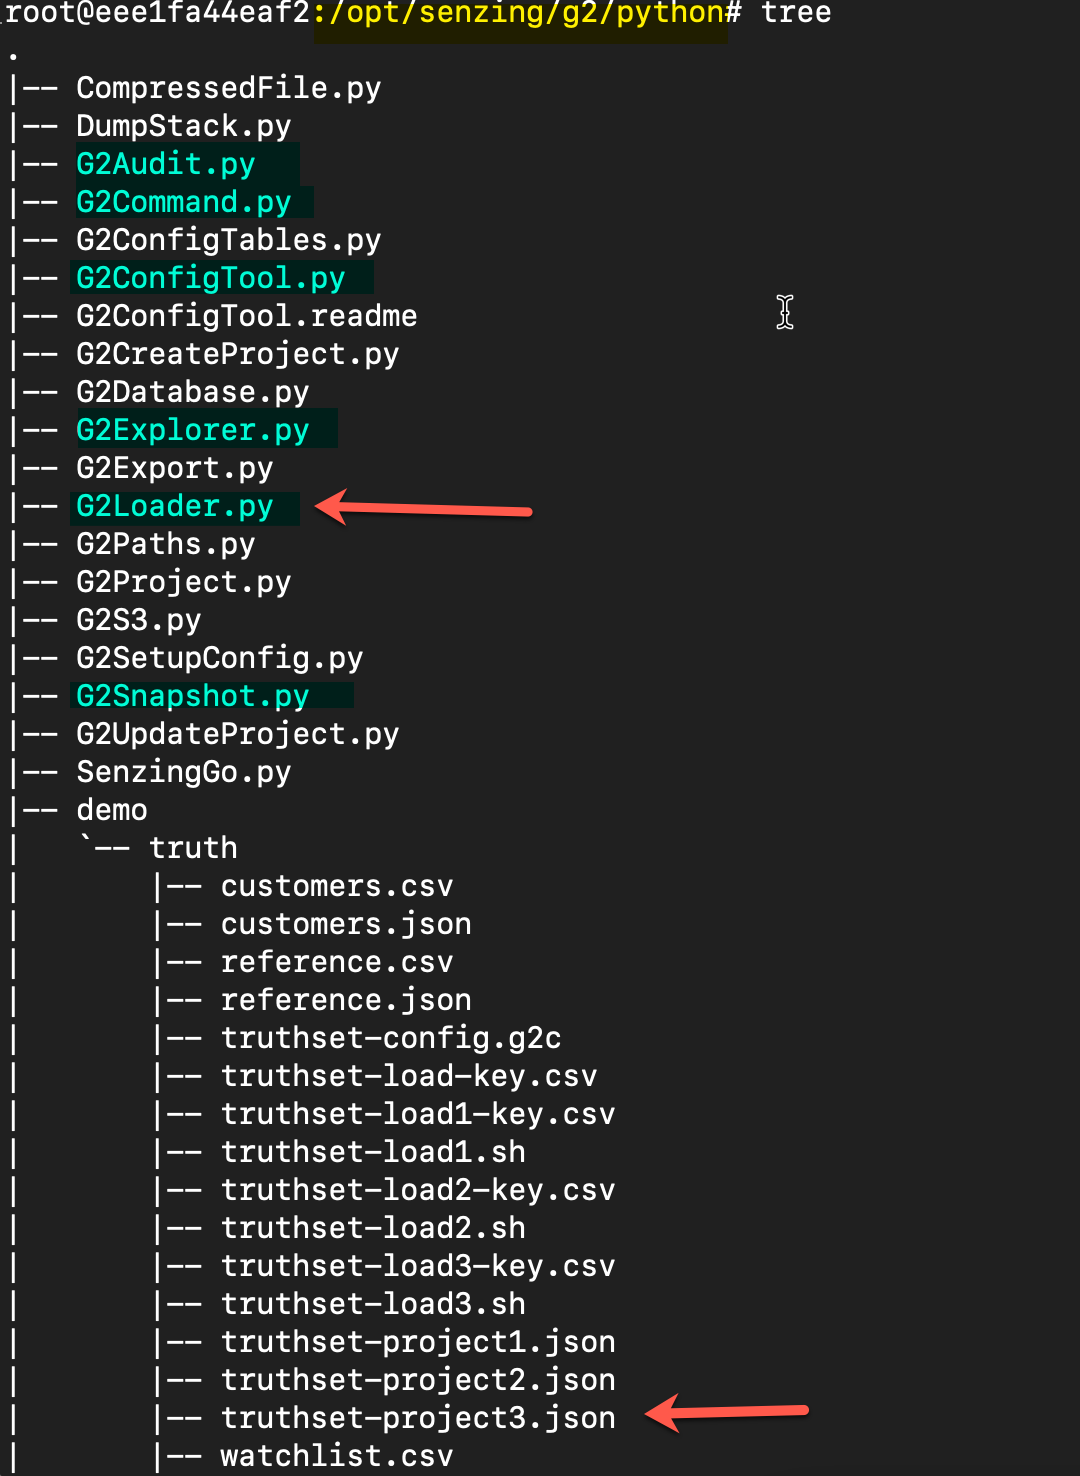This screenshot has width=1080, height=1476.
Task: Click G2Snapshot.py in the tree output
Action: click(x=192, y=696)
